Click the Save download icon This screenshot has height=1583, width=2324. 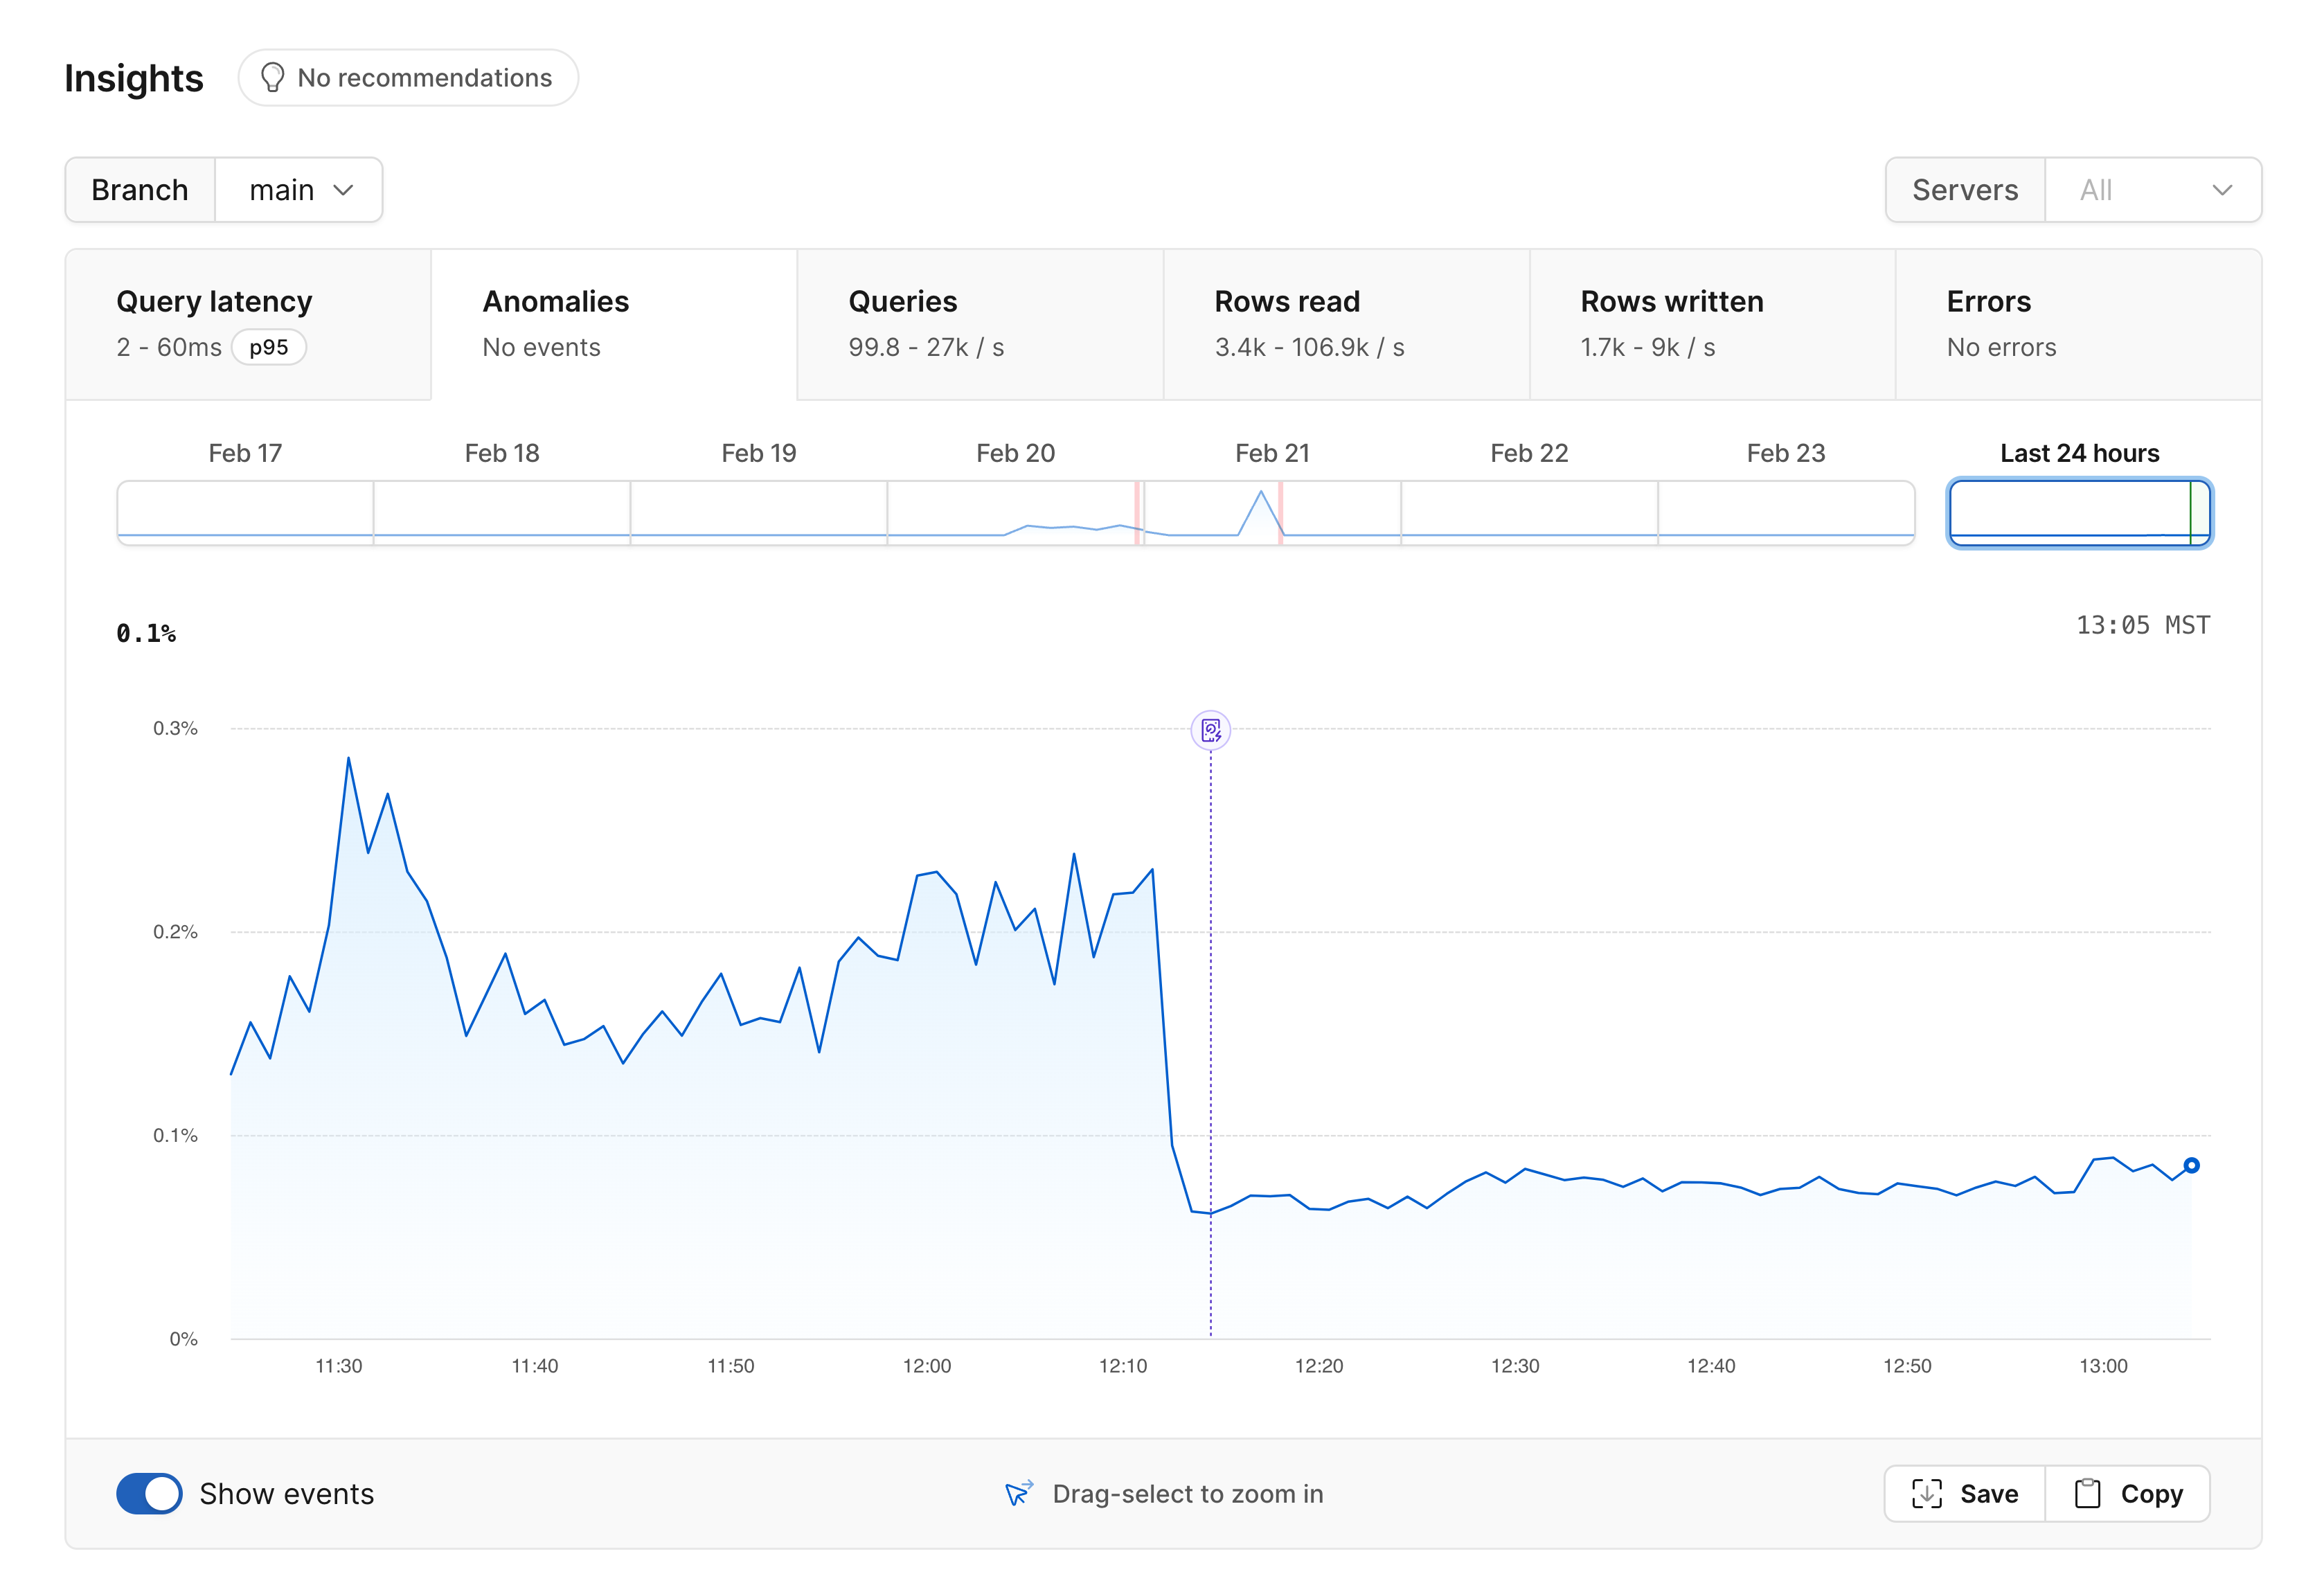pyautogui.click(x=1926, y=1493)
